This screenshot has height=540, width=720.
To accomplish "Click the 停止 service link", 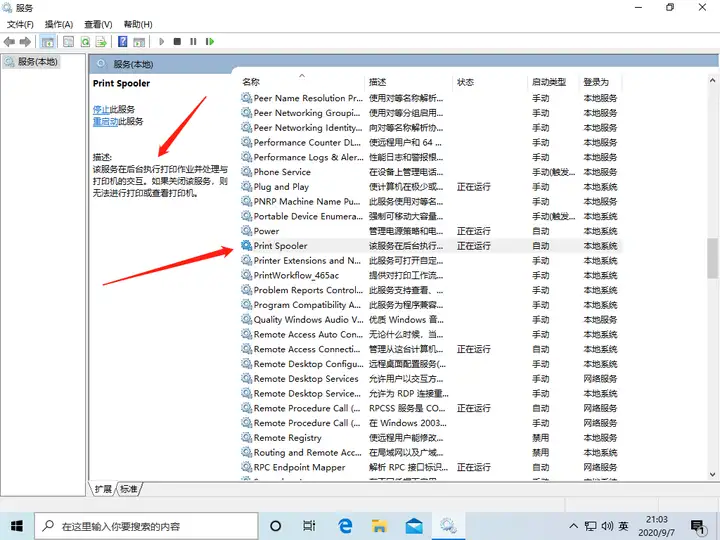I will pos(101,109).
